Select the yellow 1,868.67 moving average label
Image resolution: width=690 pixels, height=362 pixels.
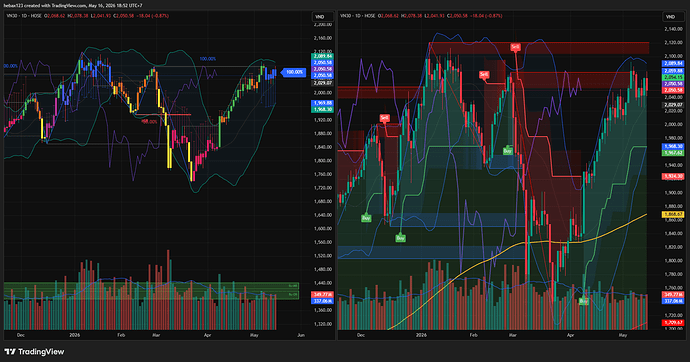click(673, 214)
